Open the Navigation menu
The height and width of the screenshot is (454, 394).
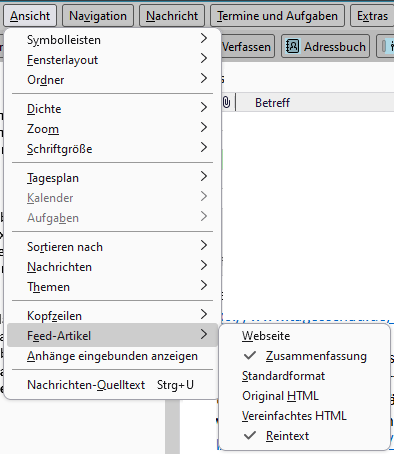(x=98, y=16)
